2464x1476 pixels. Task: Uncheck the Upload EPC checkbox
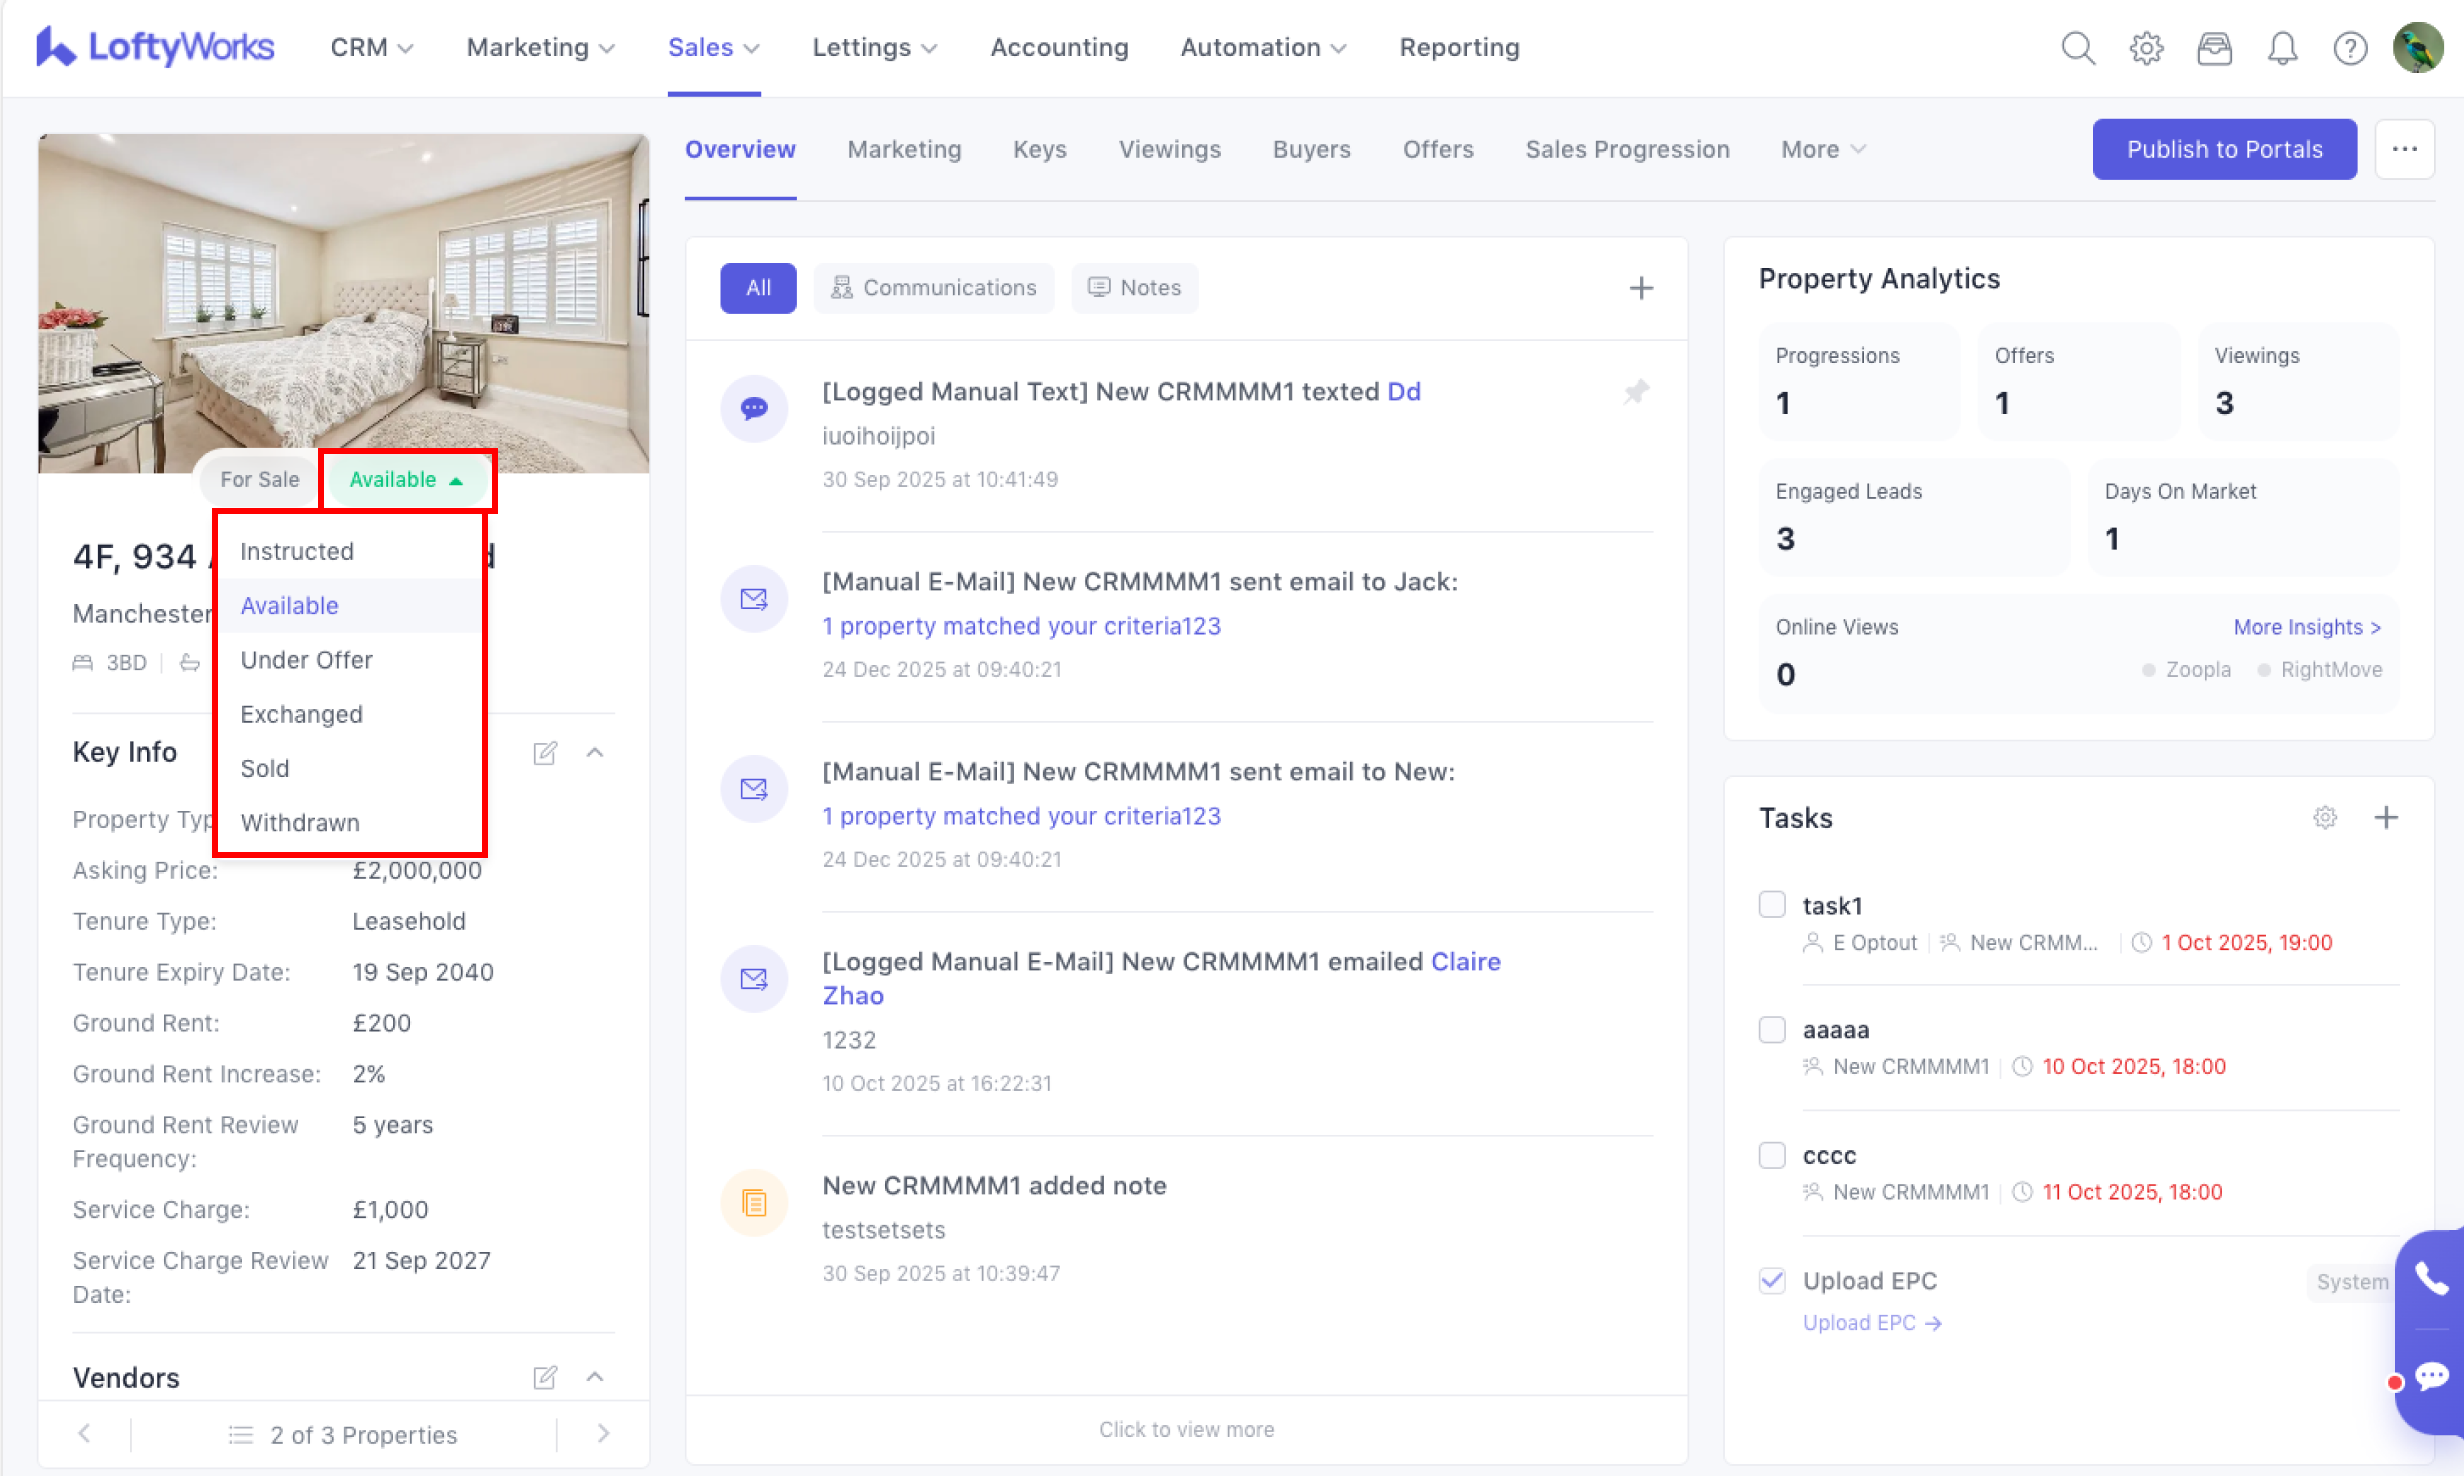pyautogui.click(x=1772, y=1280)
